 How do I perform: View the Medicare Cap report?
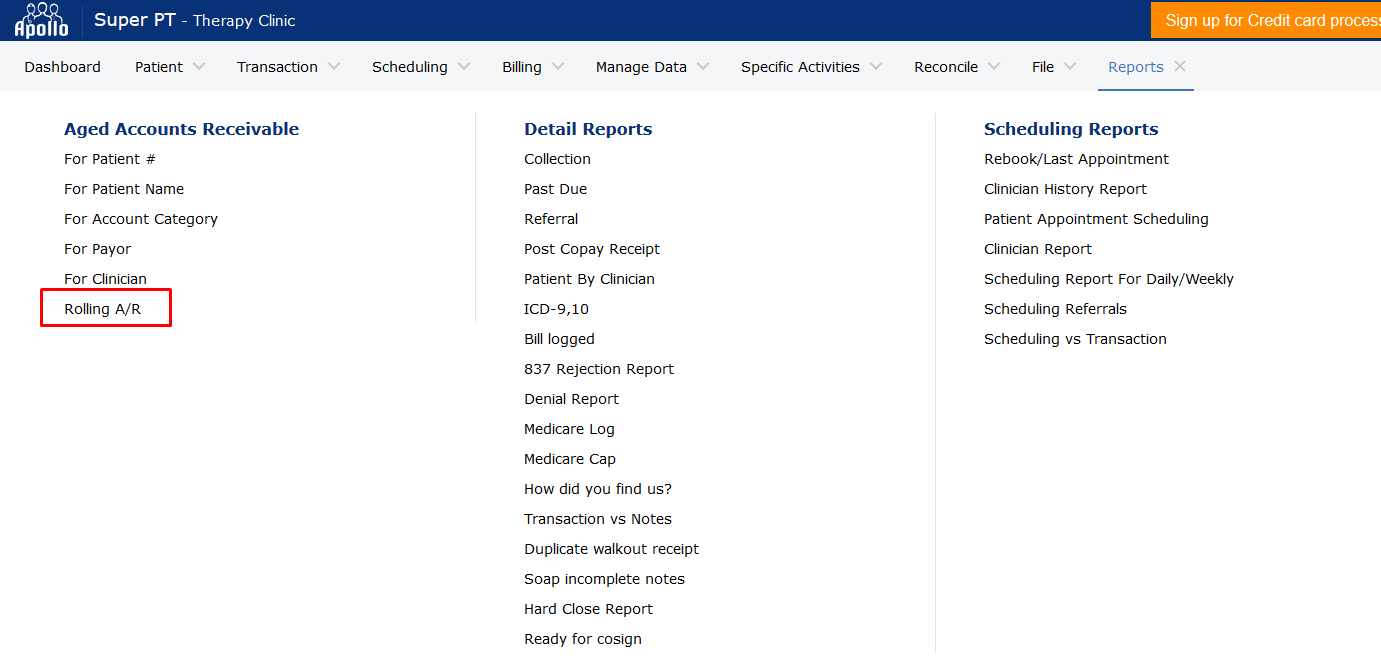pos(569,459)
